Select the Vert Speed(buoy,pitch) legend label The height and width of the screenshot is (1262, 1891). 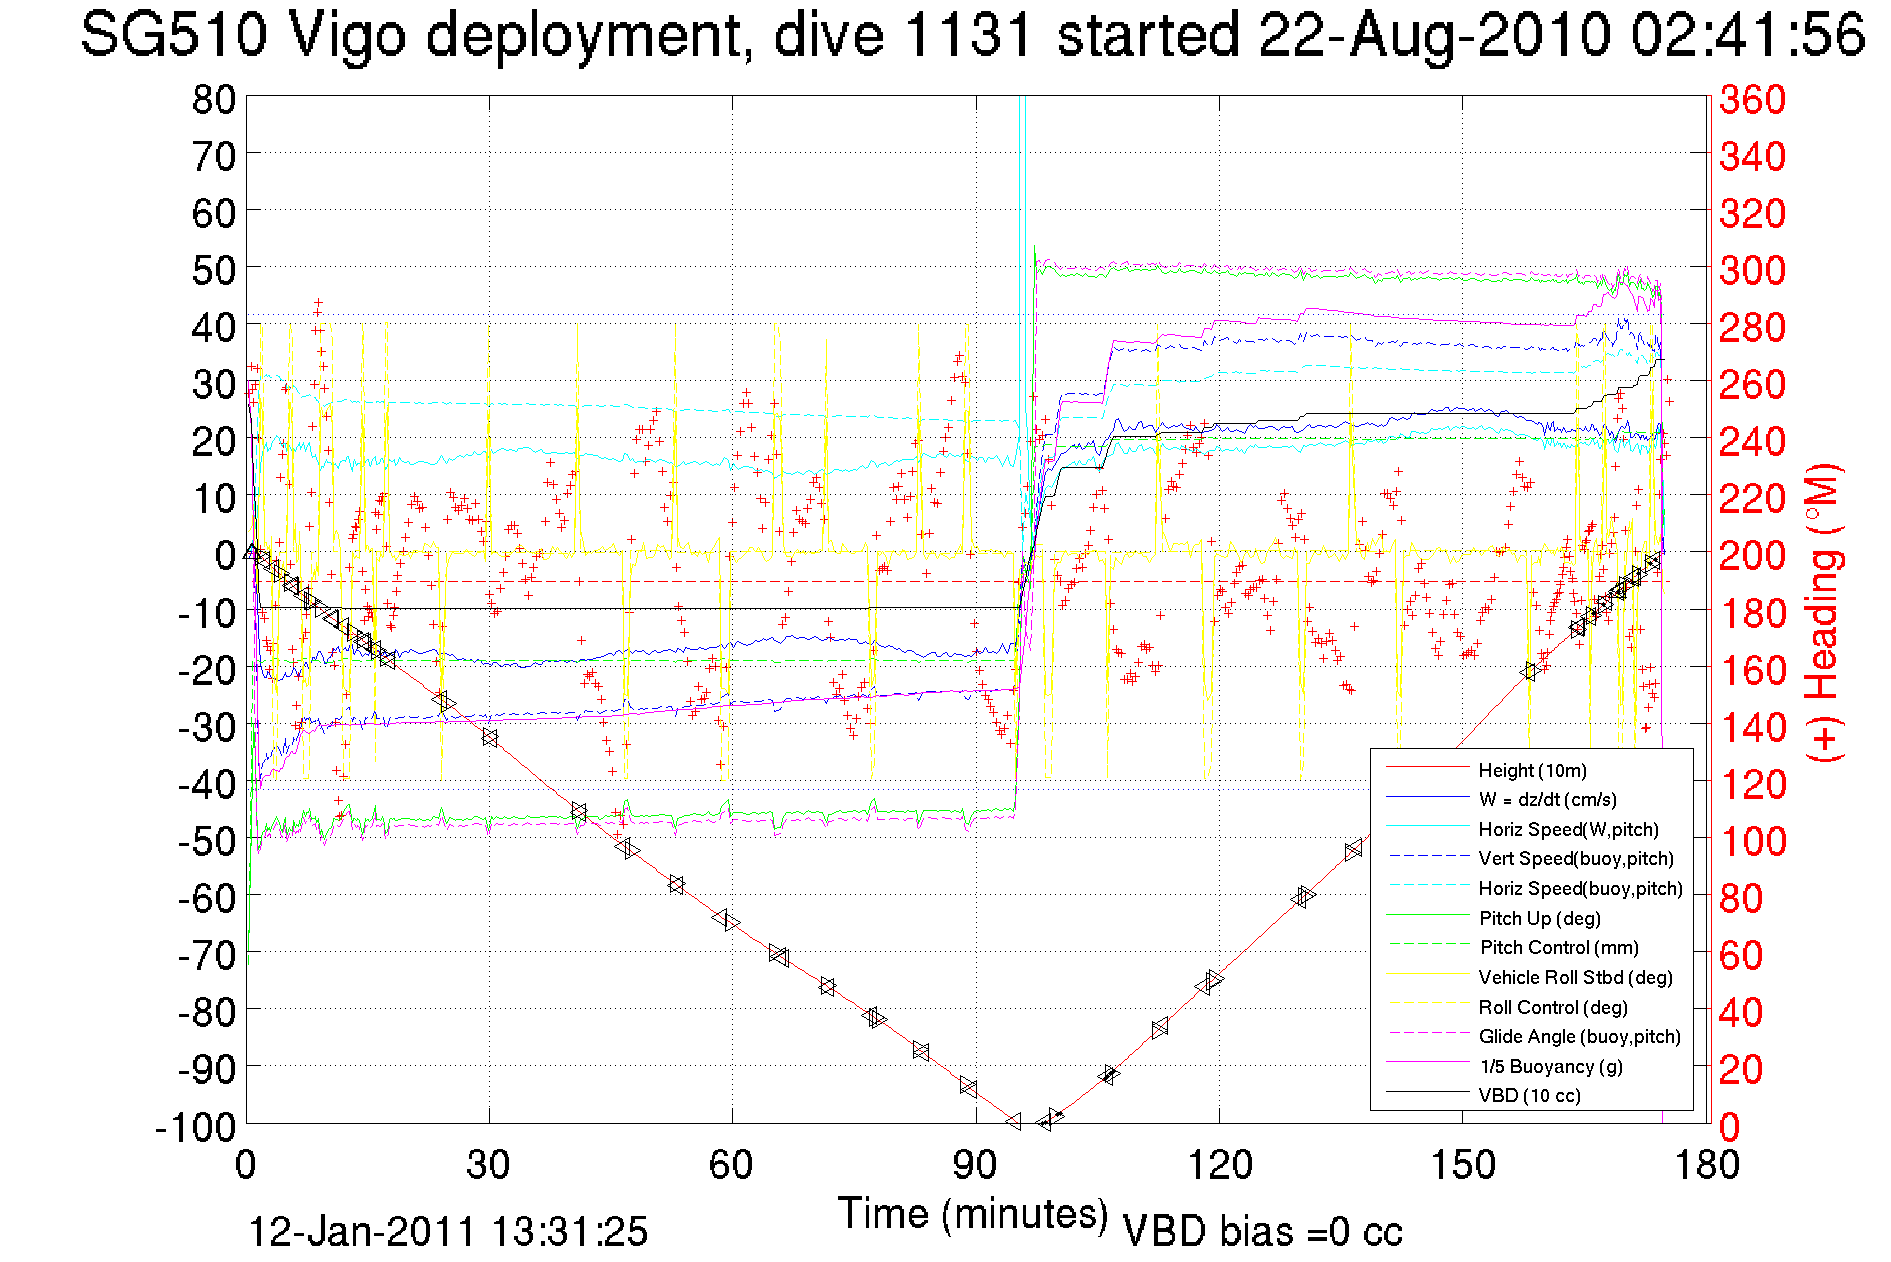pos(1575,858)
